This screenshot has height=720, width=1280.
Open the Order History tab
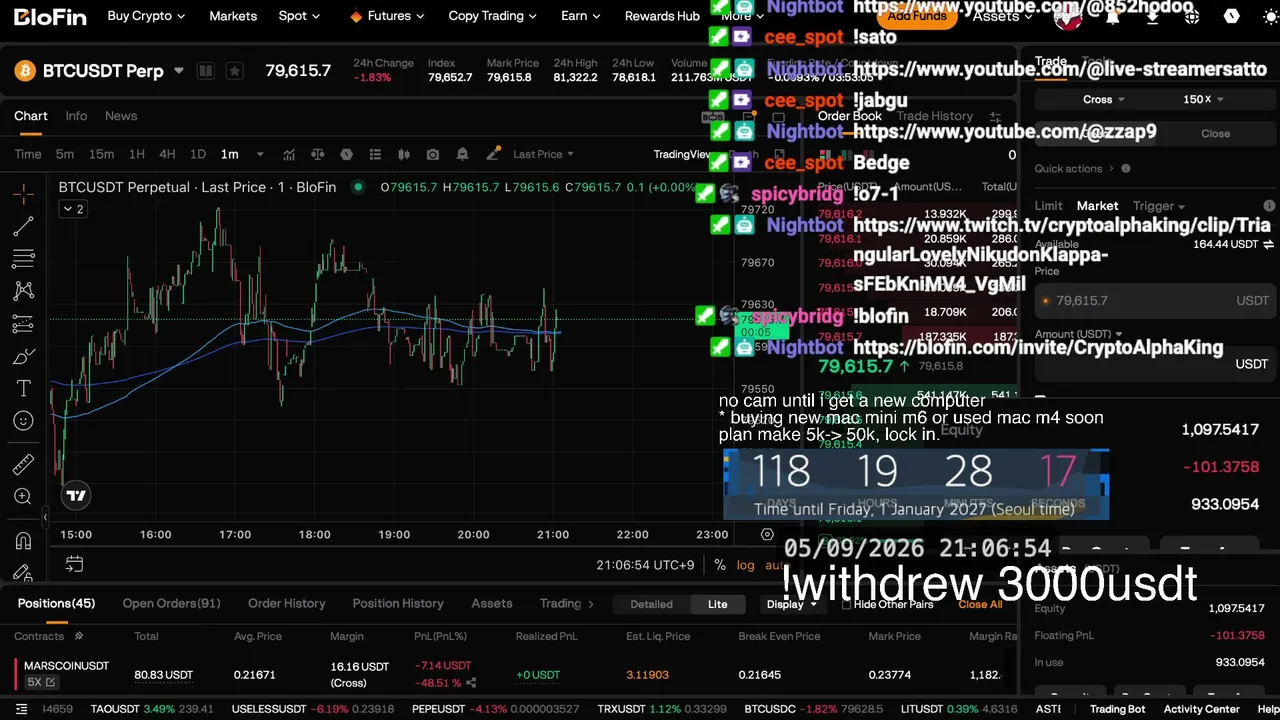(287, 603)
